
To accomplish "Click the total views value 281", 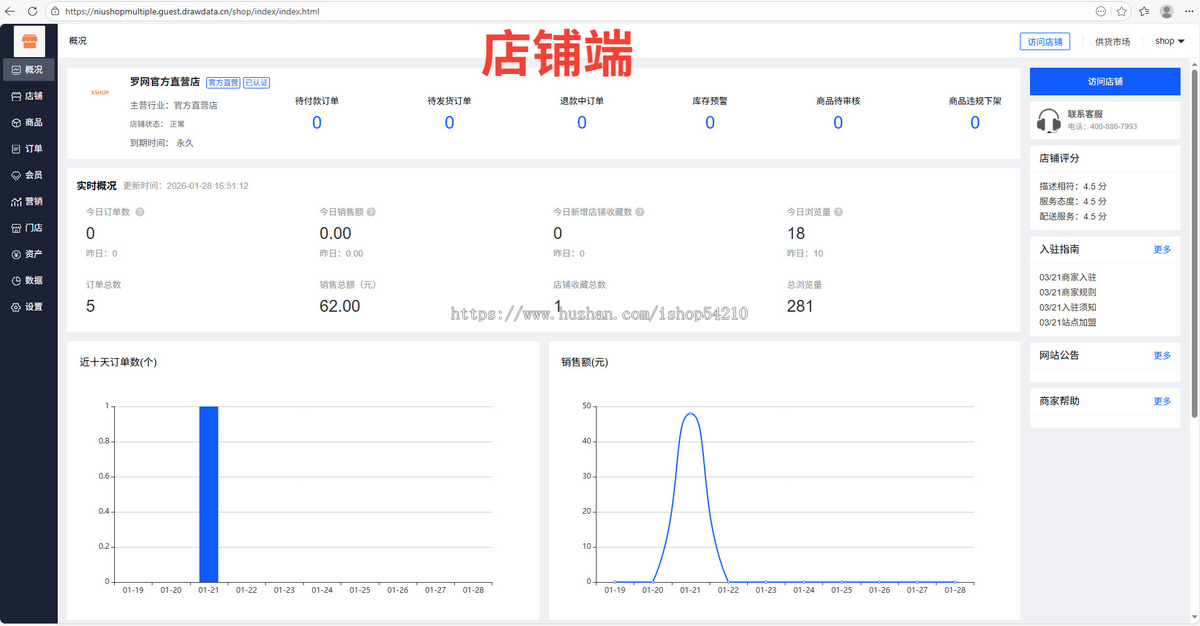I will [x=801, y=306].
